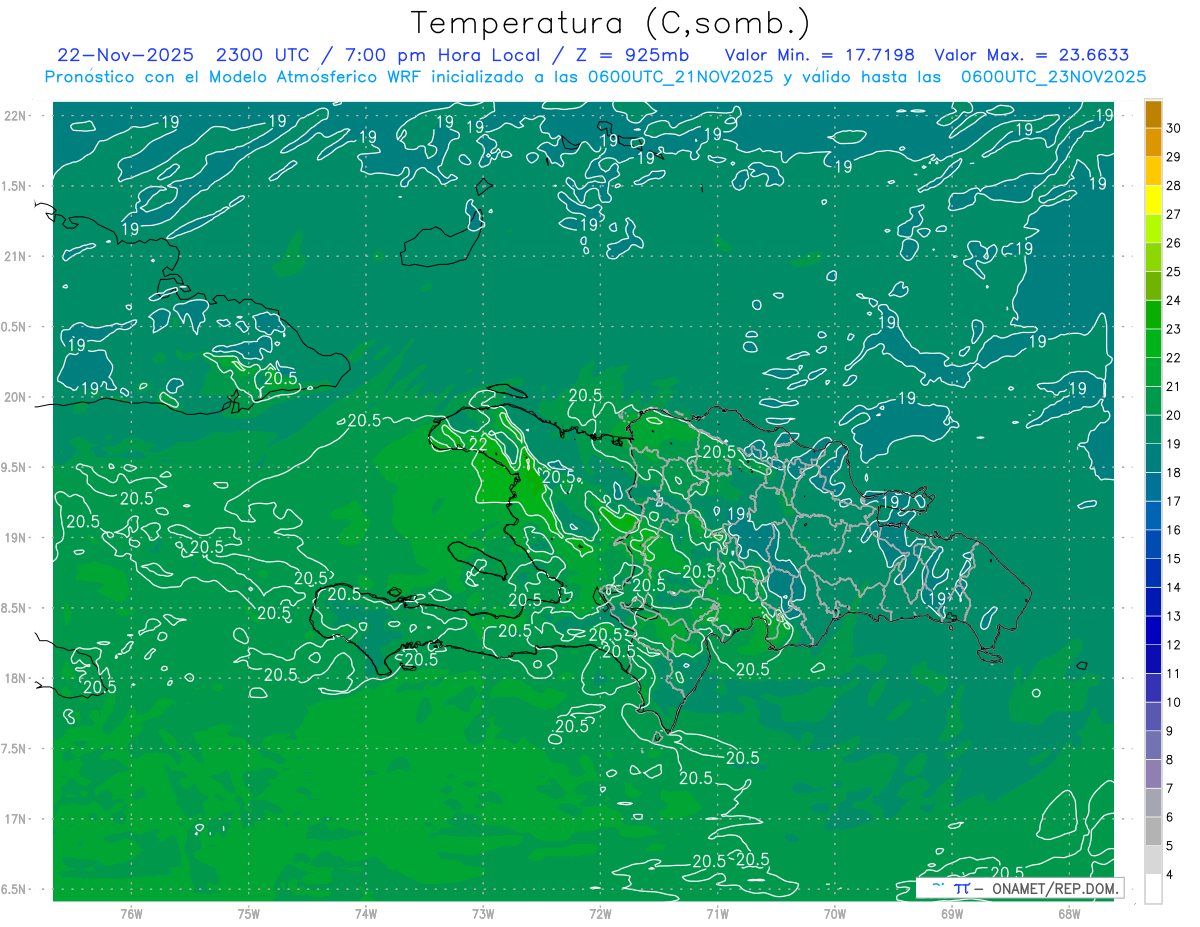Click the "71W" longitude axis label
This screenshot has height=927, width=1200.
(717, 913)
